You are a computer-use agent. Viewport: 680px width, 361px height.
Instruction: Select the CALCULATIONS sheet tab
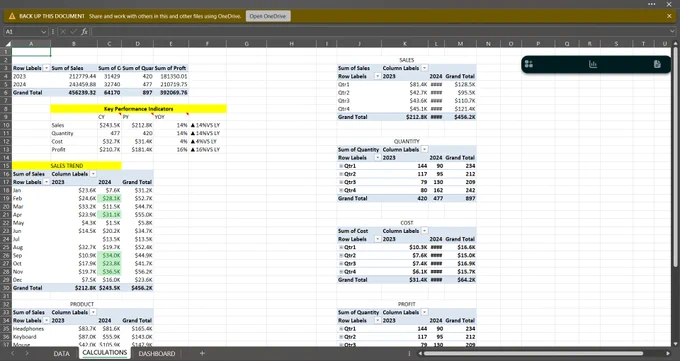tap(105, 353)
